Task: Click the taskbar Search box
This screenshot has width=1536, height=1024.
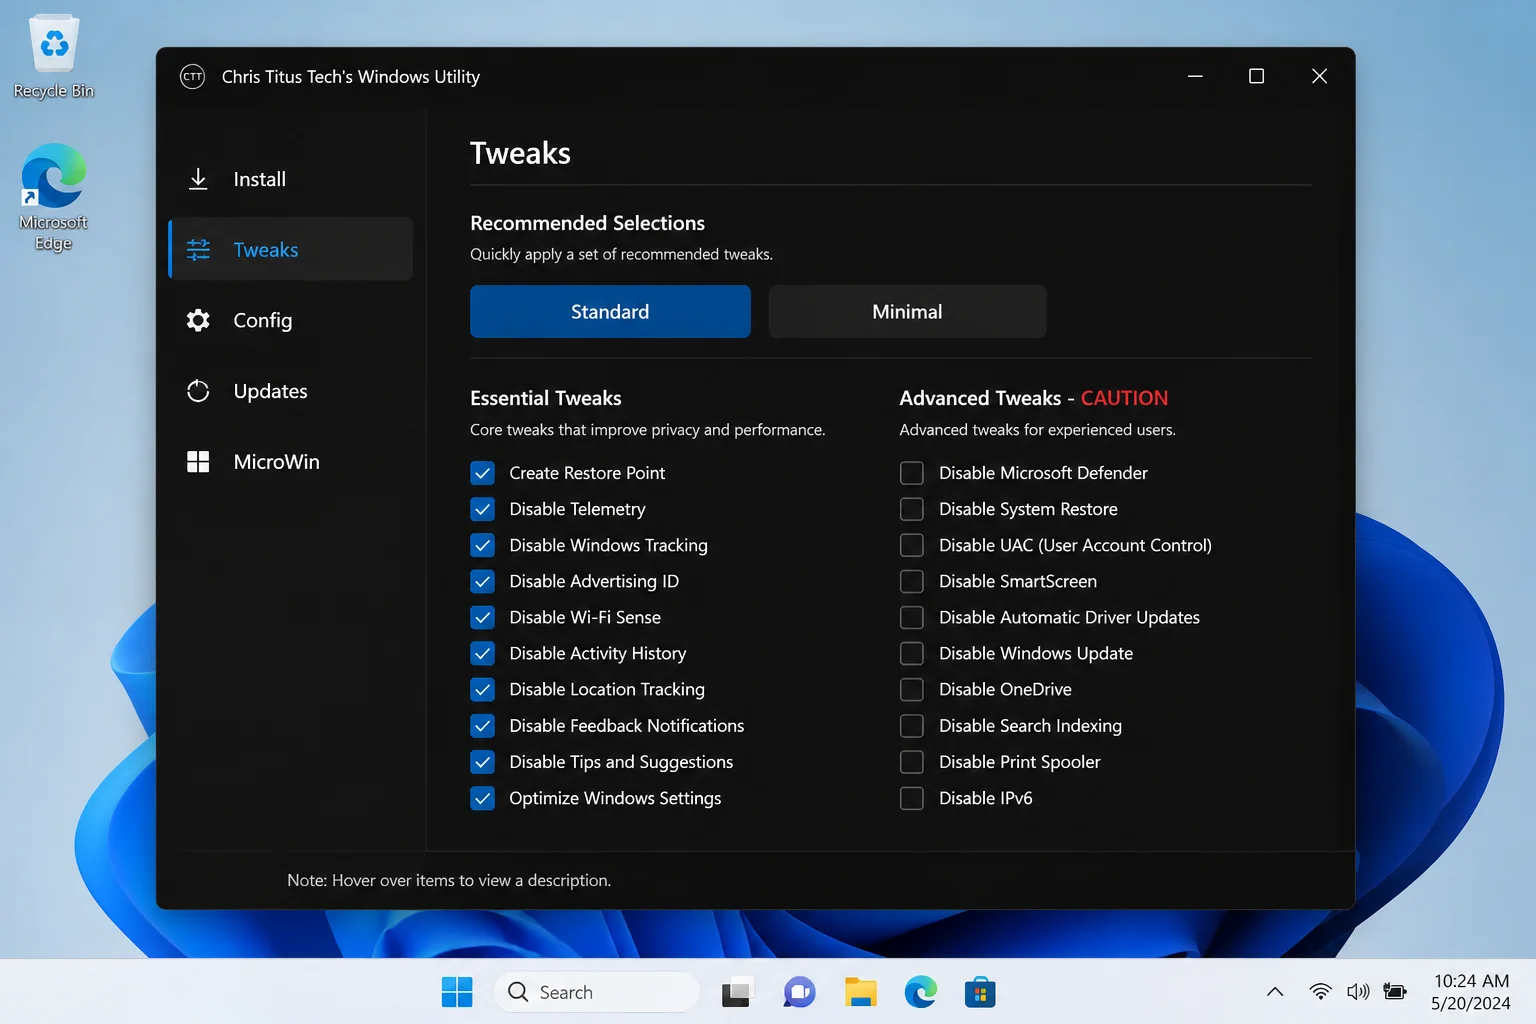Action: [x=596, y=992]
